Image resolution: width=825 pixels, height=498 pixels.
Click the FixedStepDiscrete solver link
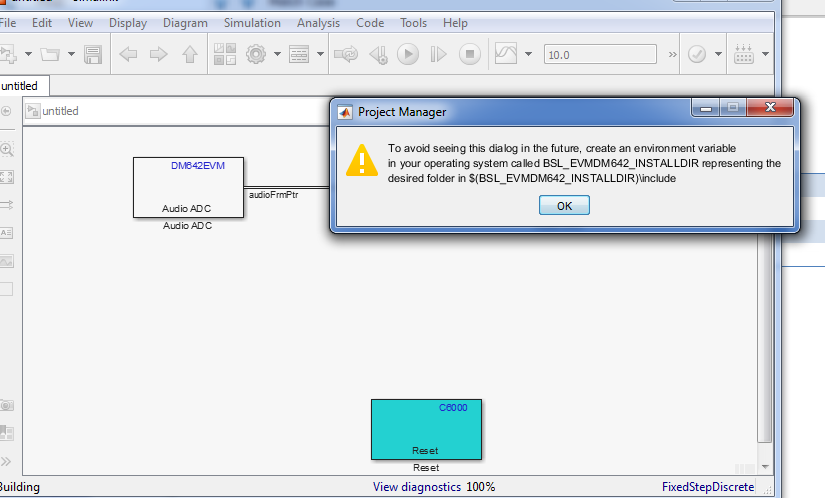tap(708, 487)
